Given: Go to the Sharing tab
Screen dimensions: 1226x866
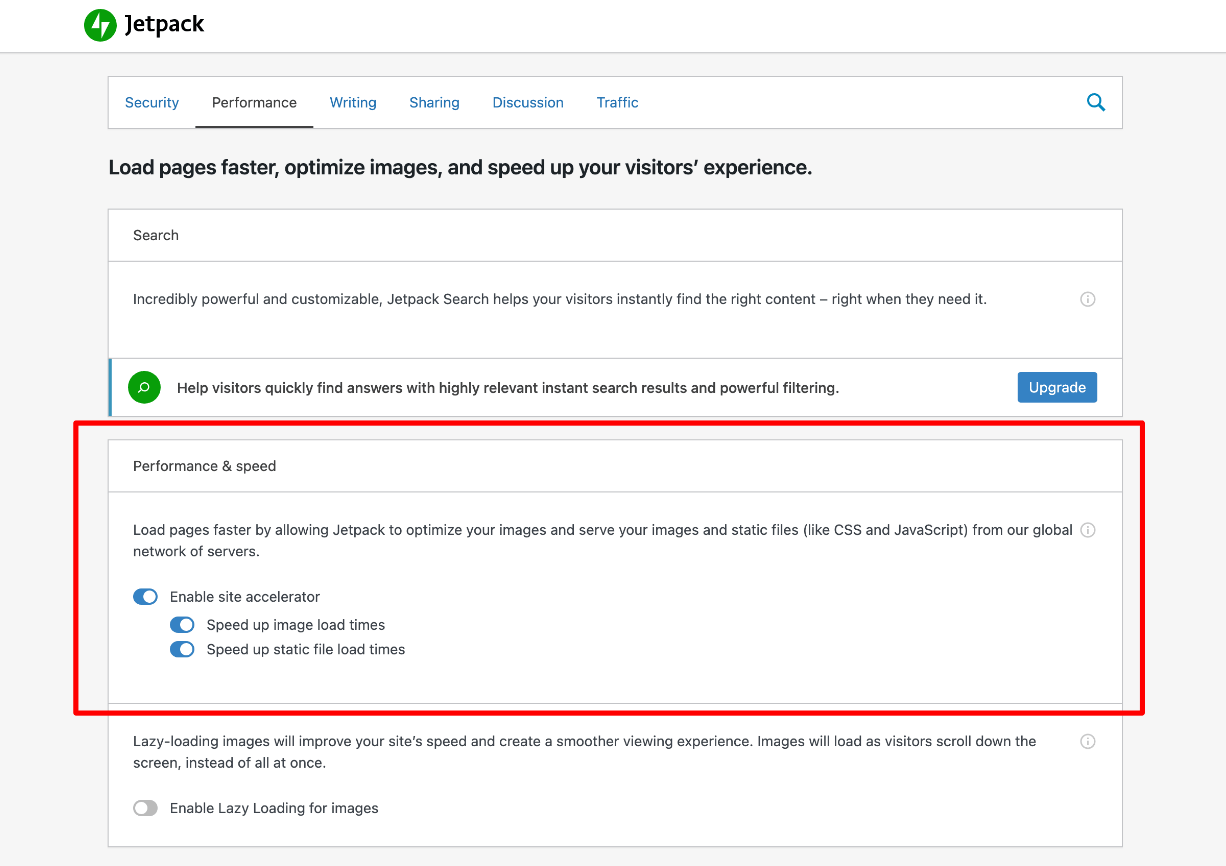Looking at the screenshot, I should 434,103.
